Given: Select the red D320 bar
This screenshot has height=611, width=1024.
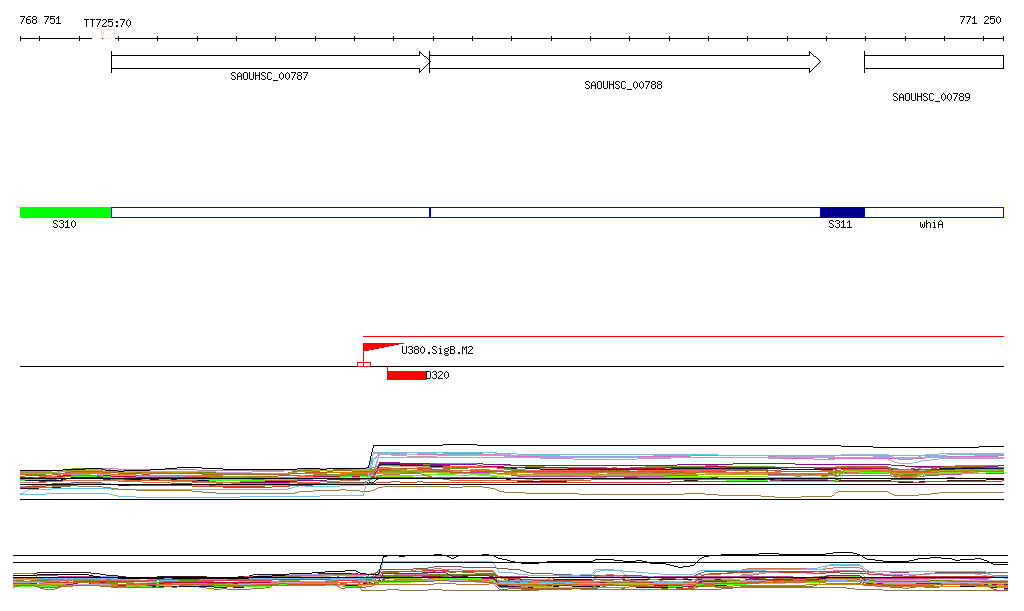Looking at the screenshot, I should (x=406, y=375).
